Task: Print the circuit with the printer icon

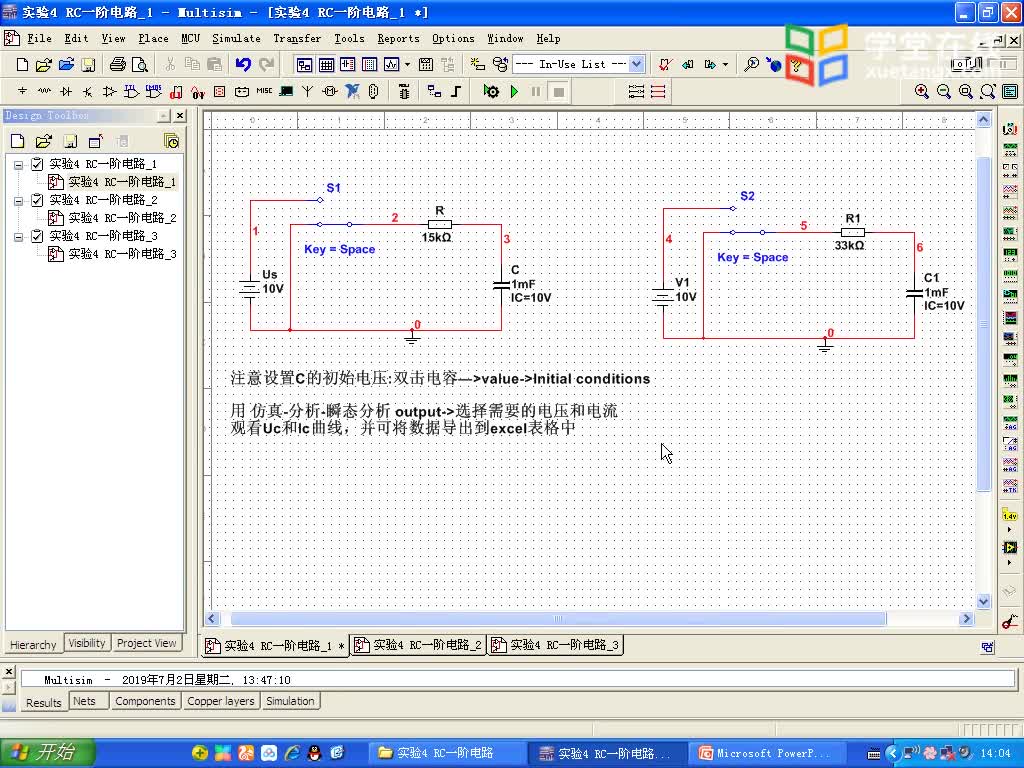Action: [x=118, y=65]
